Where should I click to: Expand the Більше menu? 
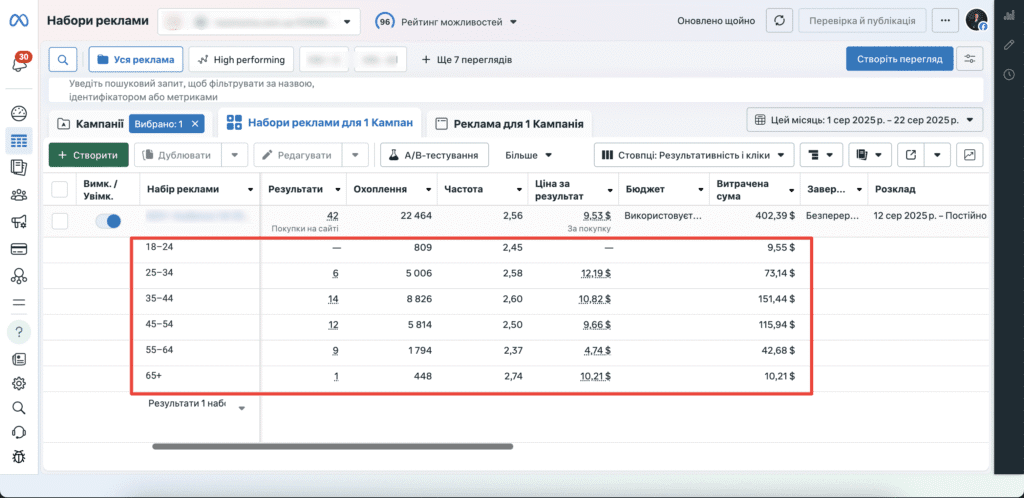coord(529,155)
